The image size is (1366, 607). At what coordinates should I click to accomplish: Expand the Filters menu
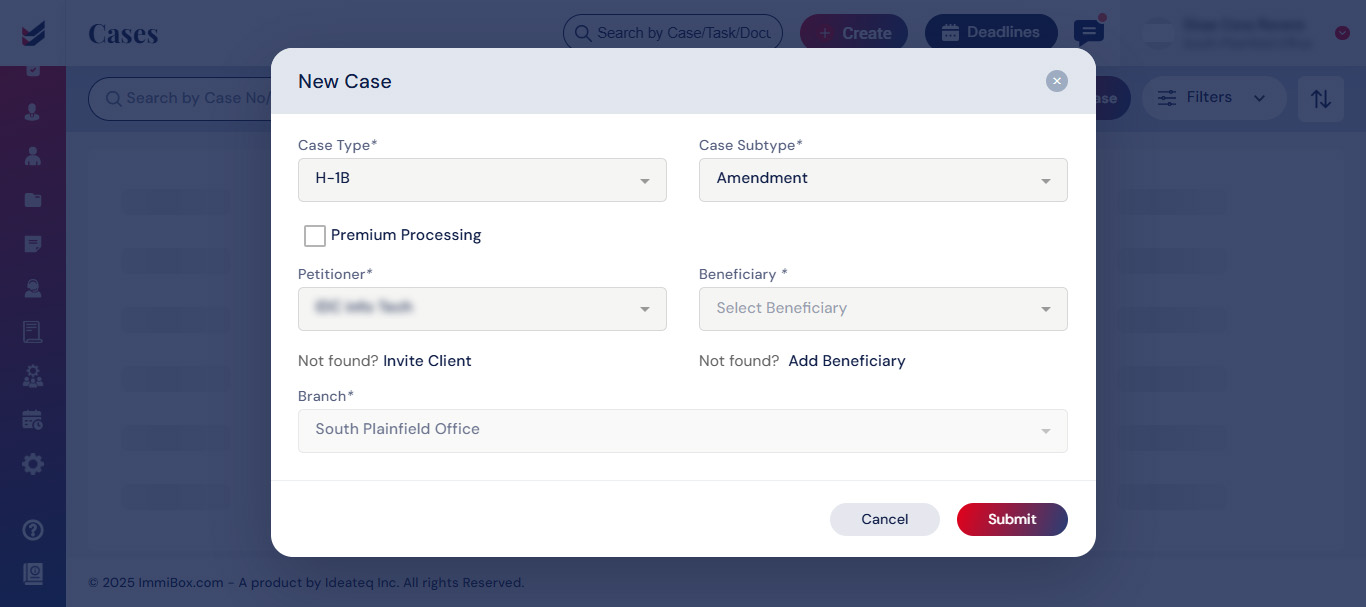pos(1214,98)
